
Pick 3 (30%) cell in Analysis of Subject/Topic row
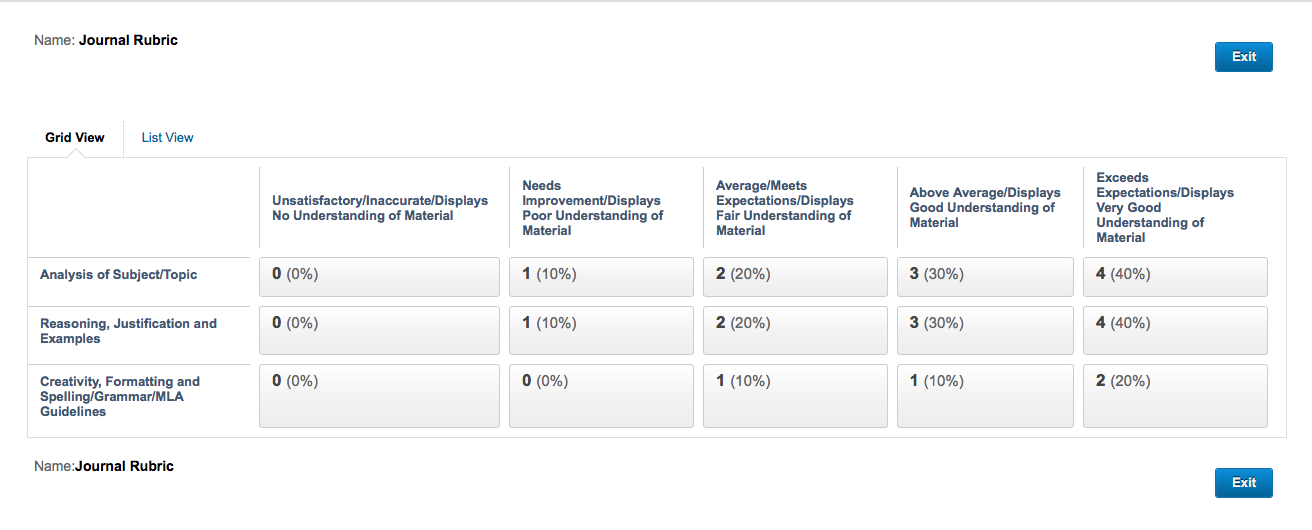(x=989, y=277)
